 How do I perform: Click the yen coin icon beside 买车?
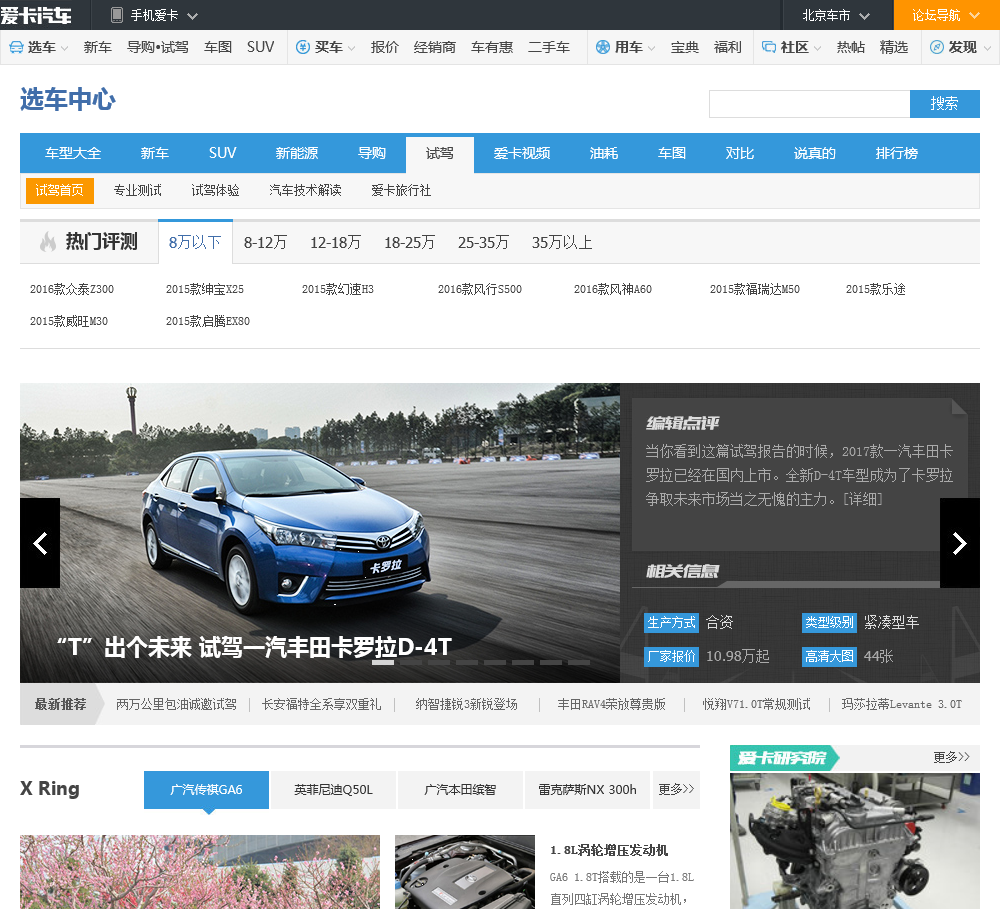(303, 47)
